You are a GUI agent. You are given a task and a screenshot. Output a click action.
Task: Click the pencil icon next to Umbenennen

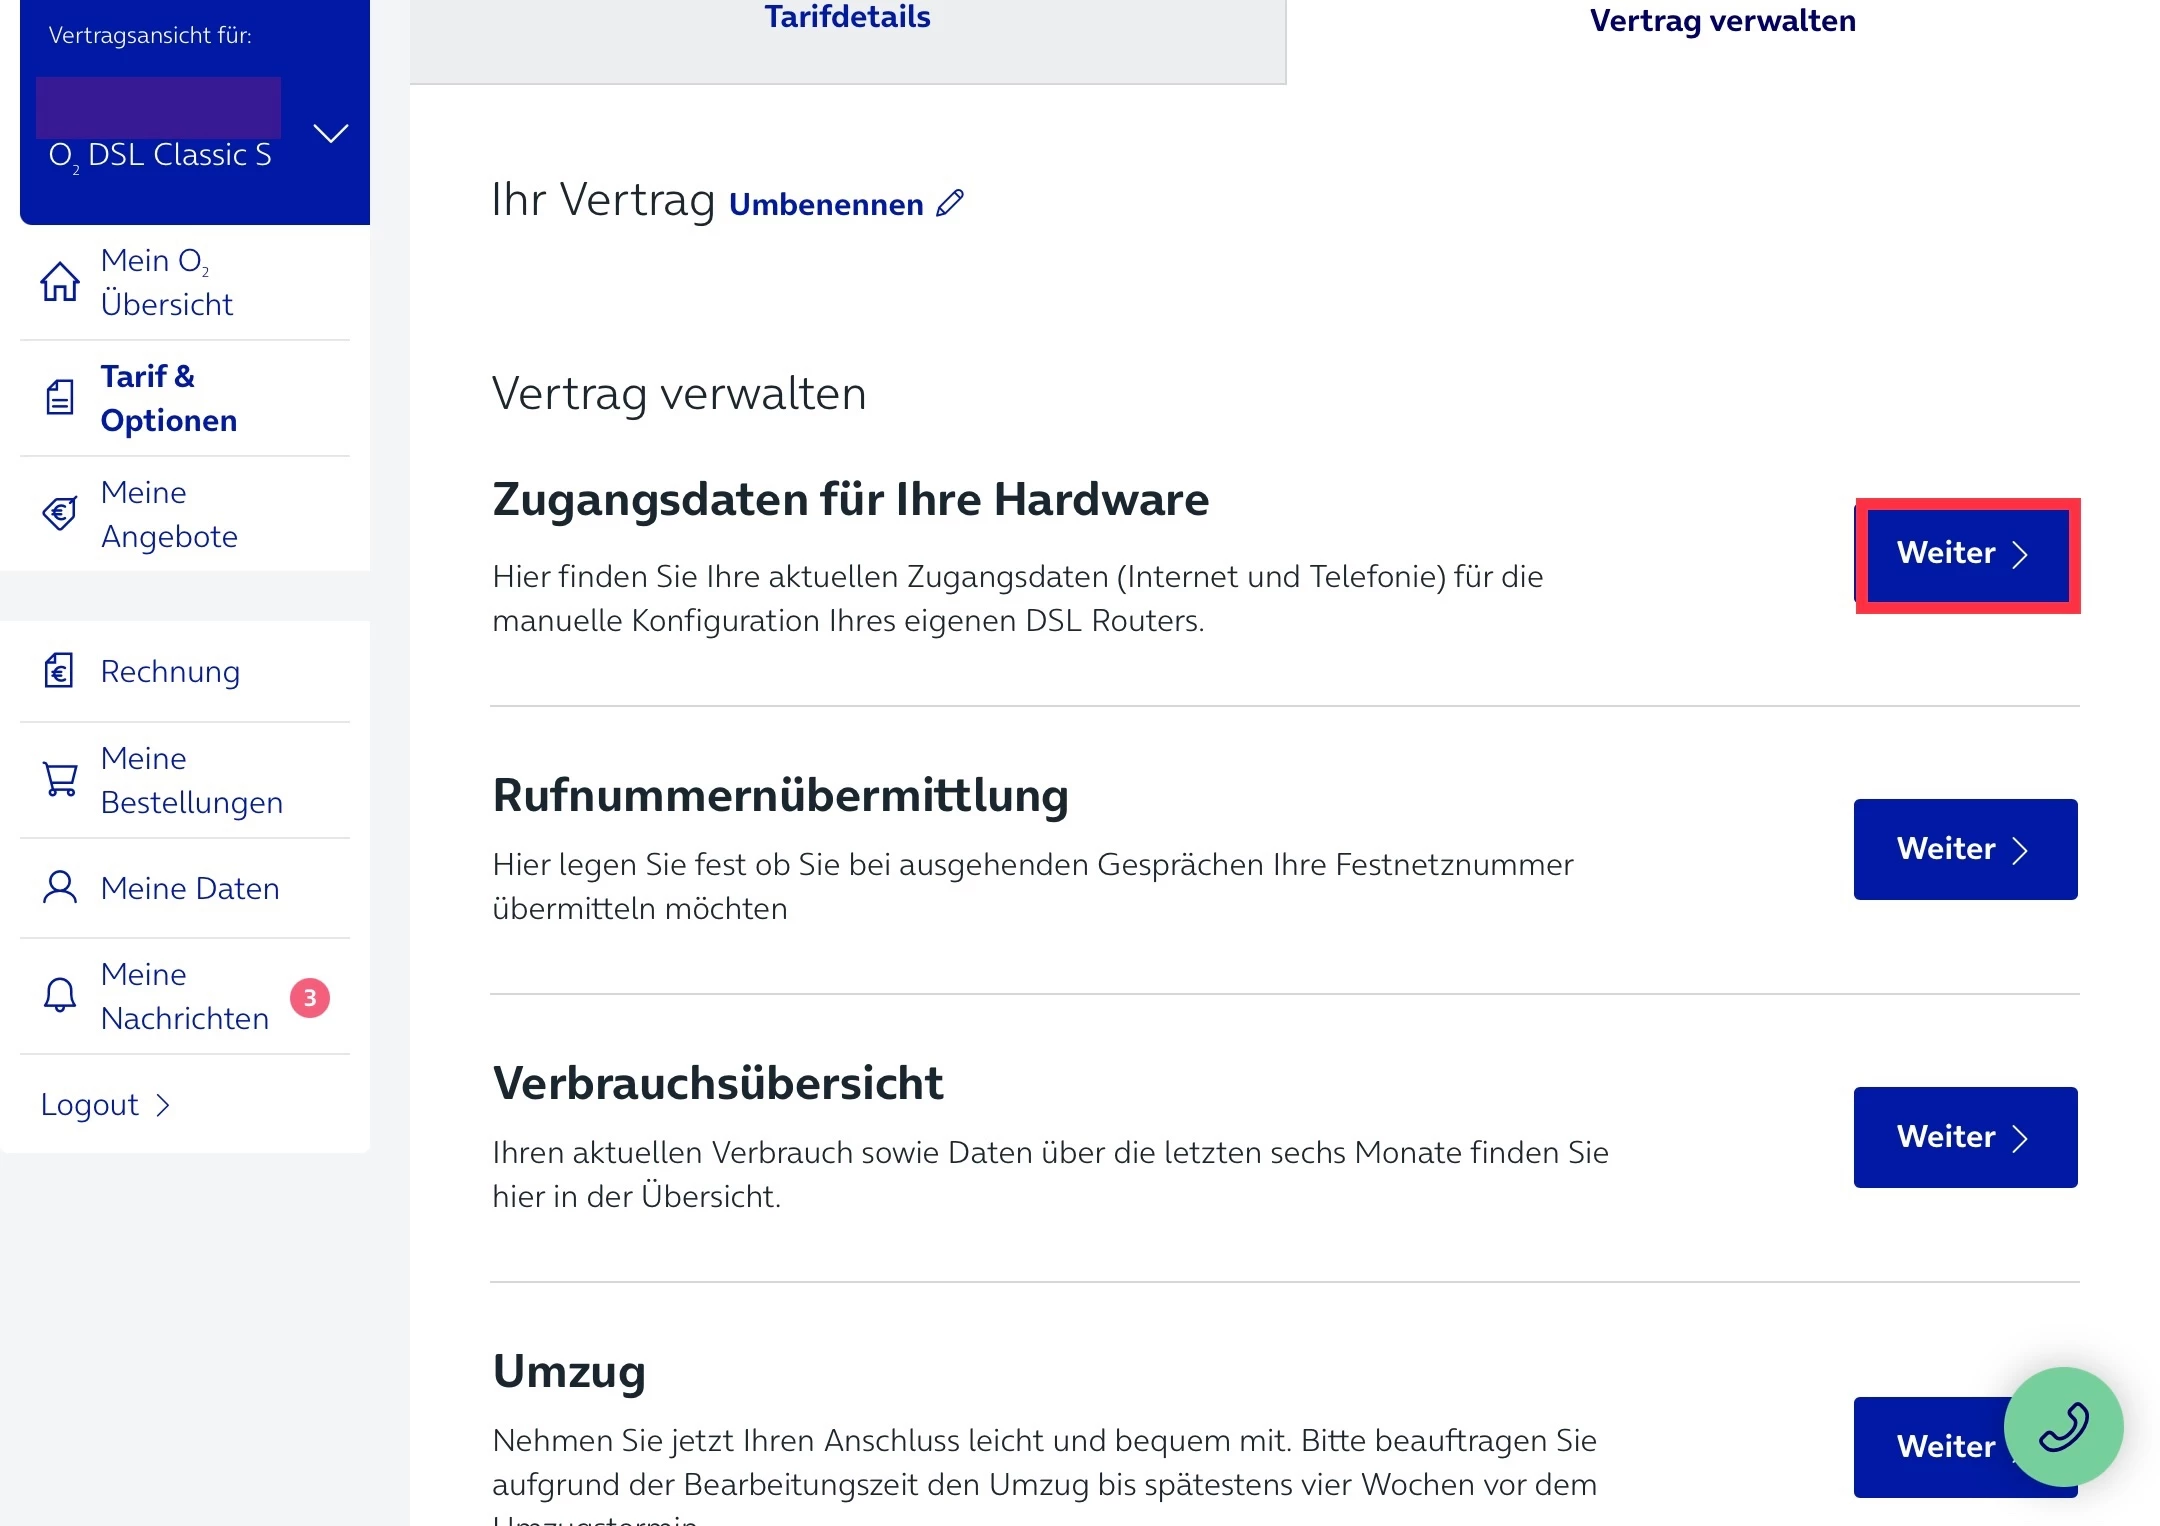click(x=950, y=203)
